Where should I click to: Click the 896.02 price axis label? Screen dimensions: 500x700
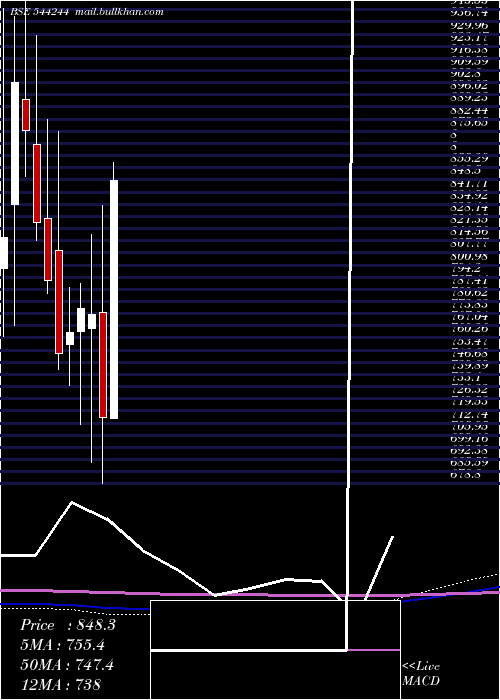tap(469, 87)
